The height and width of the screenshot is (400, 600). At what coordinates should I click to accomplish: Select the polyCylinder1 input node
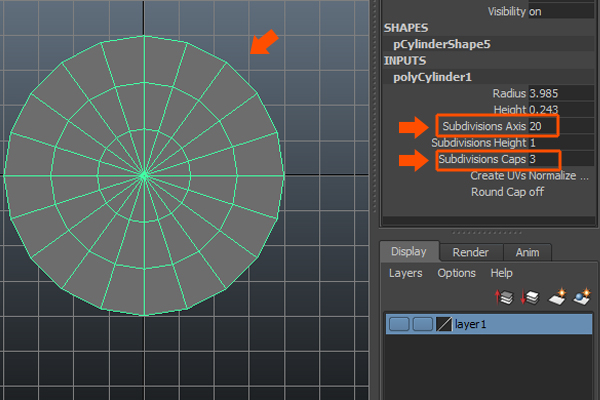point(433,77)
